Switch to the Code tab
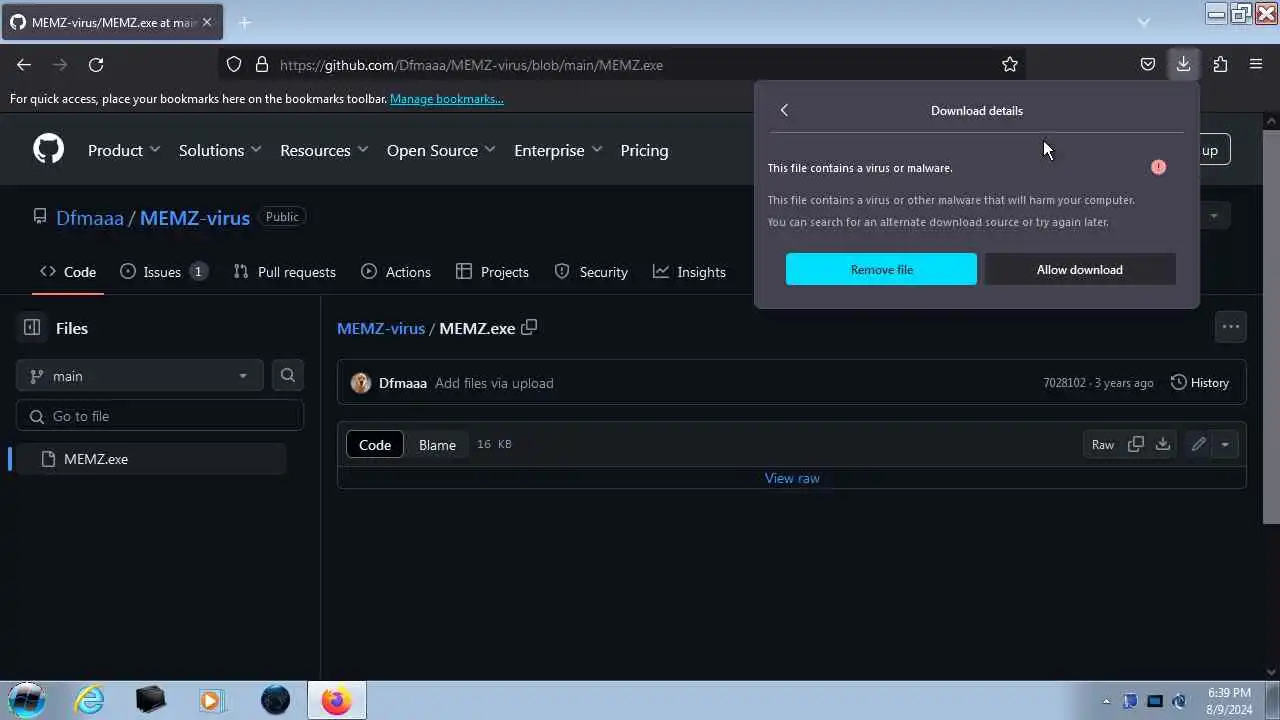The image size is (1280, 720). point(68,271)
